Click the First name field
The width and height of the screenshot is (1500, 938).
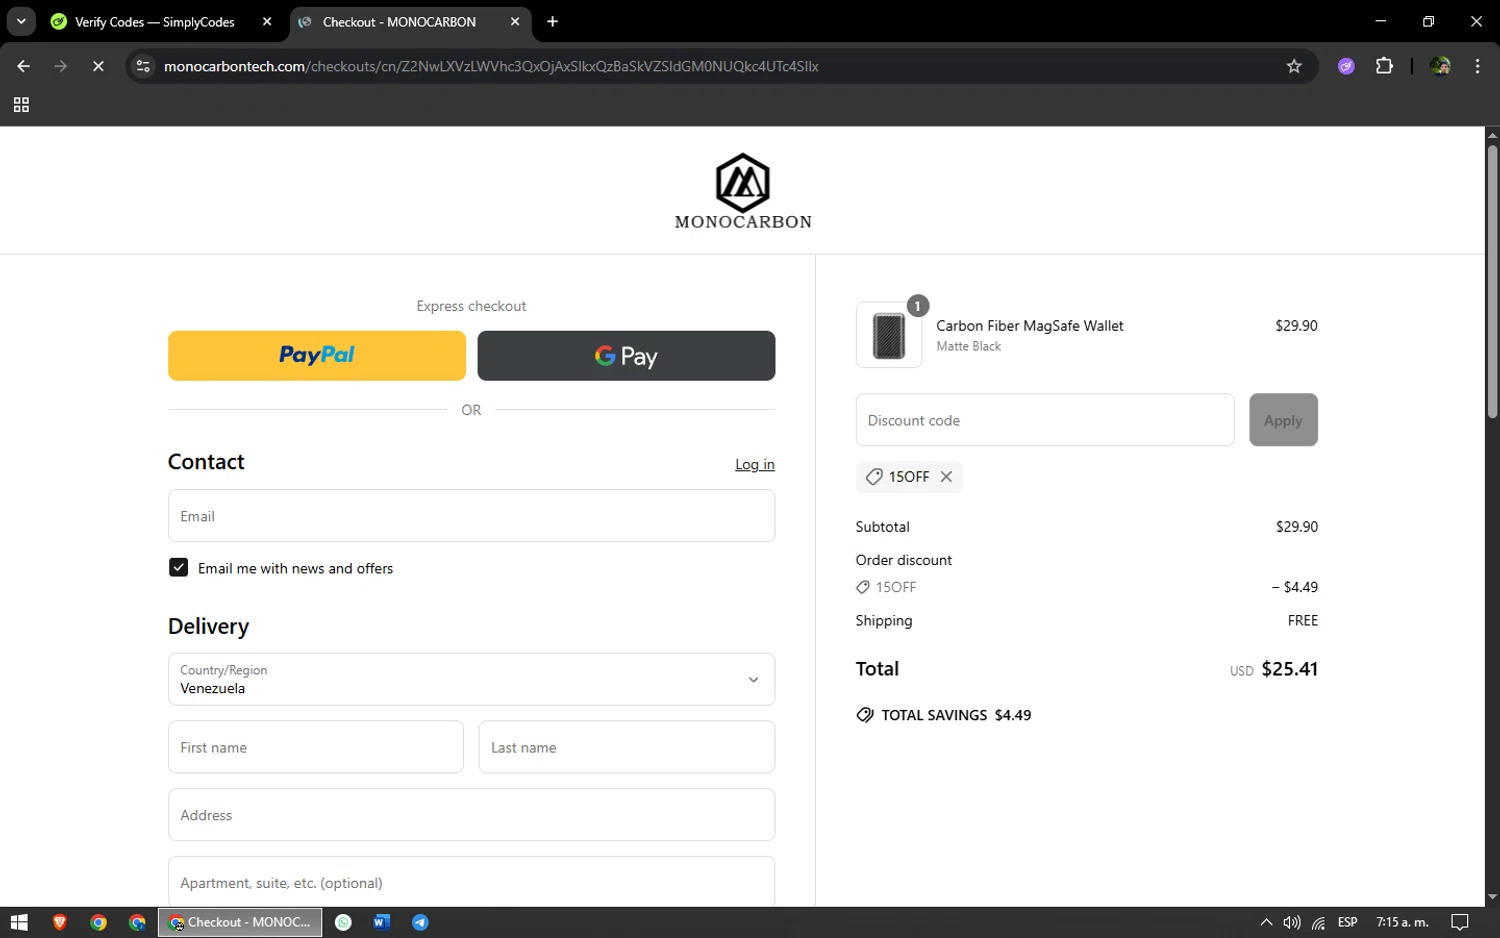[316, 747]
